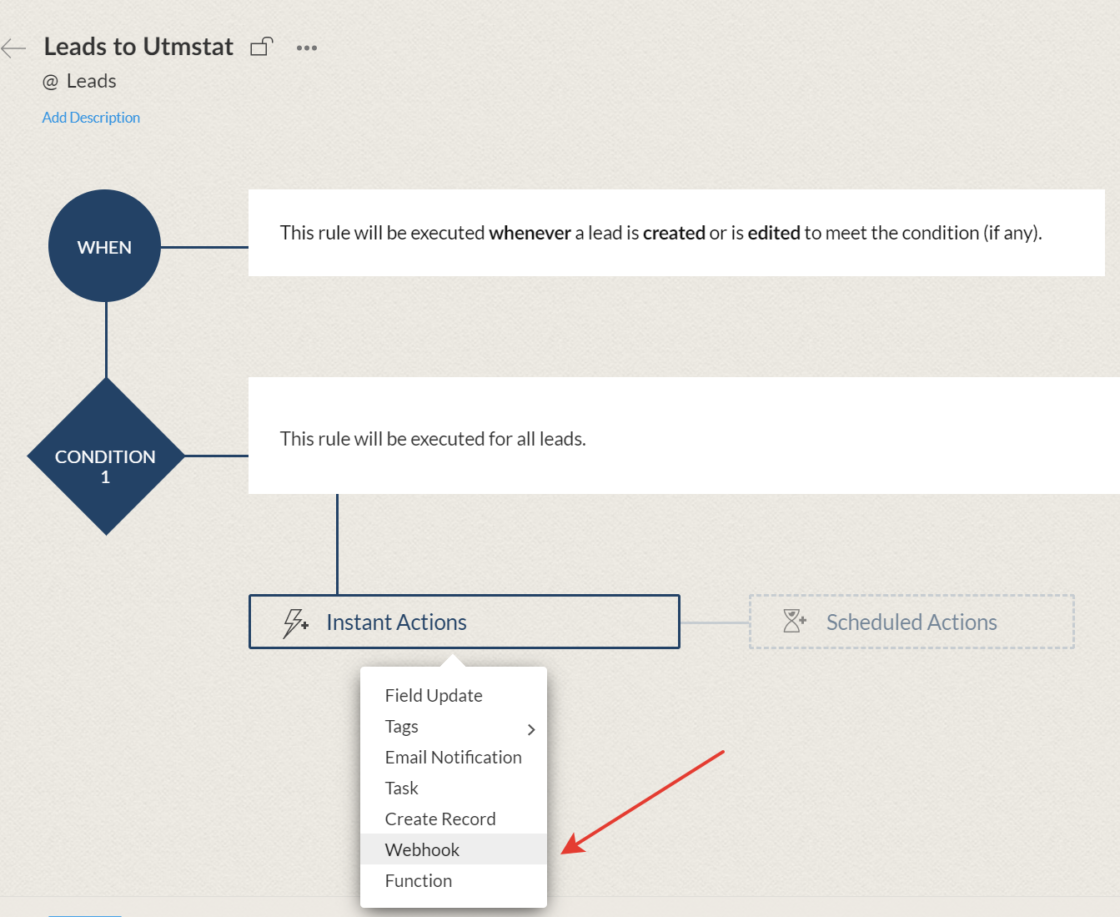Choose Email Notification action

pyautogui.click(x=453, y=757)
